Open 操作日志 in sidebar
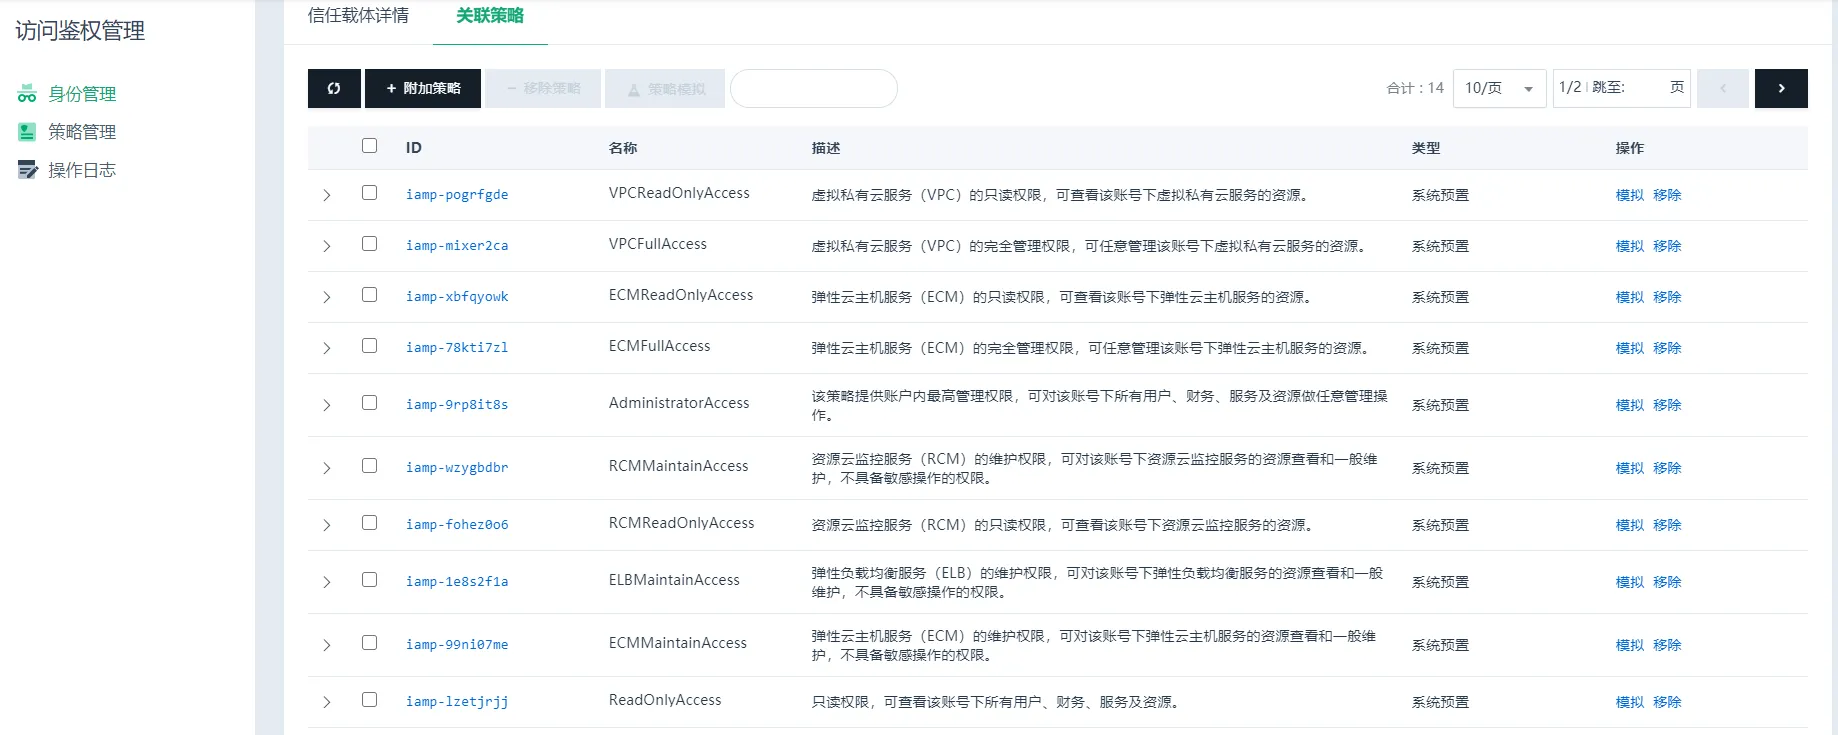The image size is (1838, 735). 82,170
